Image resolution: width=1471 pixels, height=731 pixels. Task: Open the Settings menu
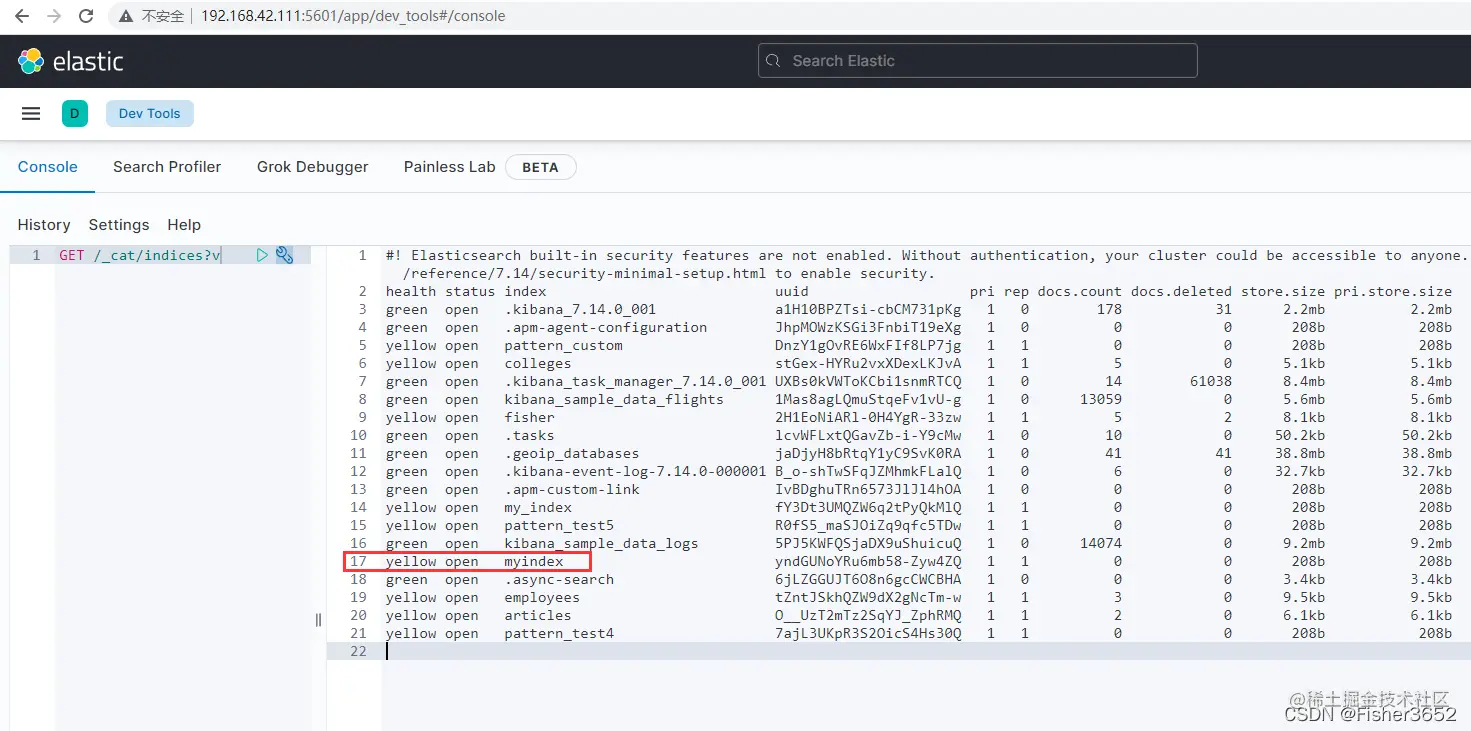[x=119, y=225]
